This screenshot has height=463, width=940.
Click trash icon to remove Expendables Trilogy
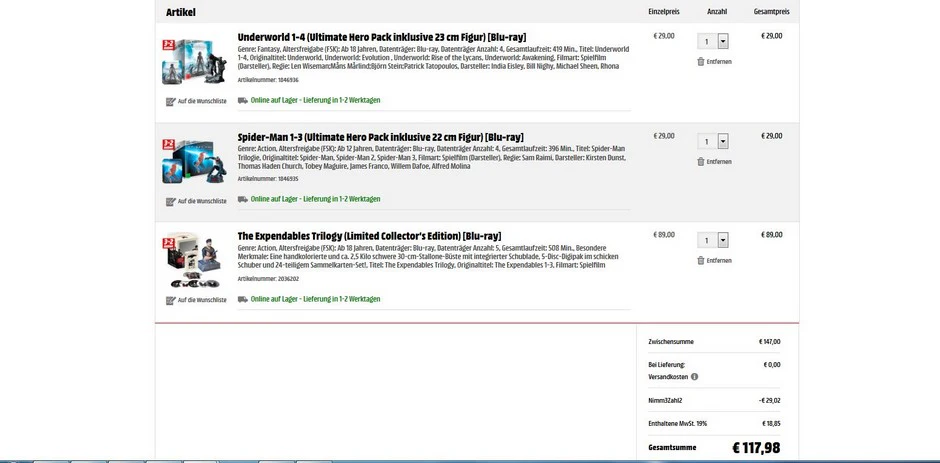point(700,260)
